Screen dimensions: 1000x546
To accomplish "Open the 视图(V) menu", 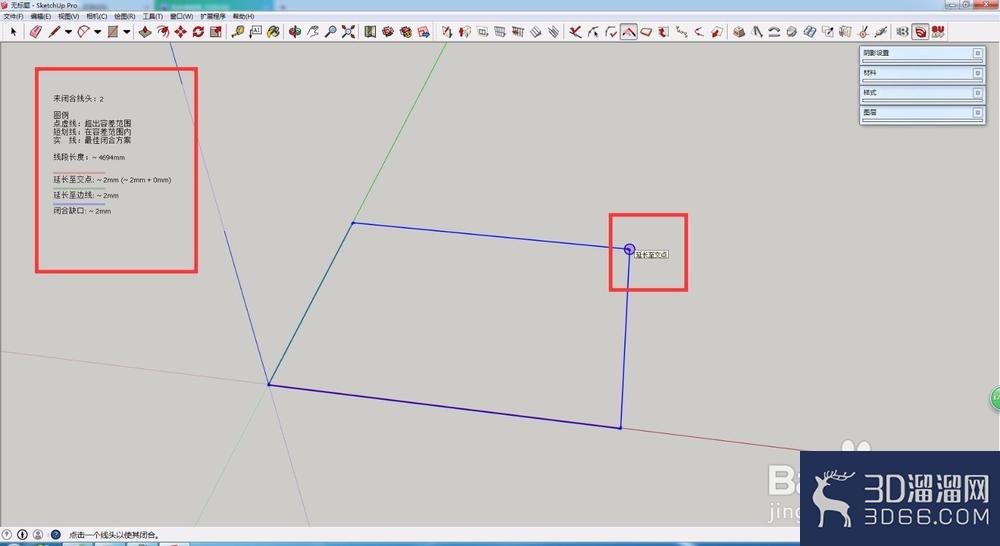I will [69, 17].
